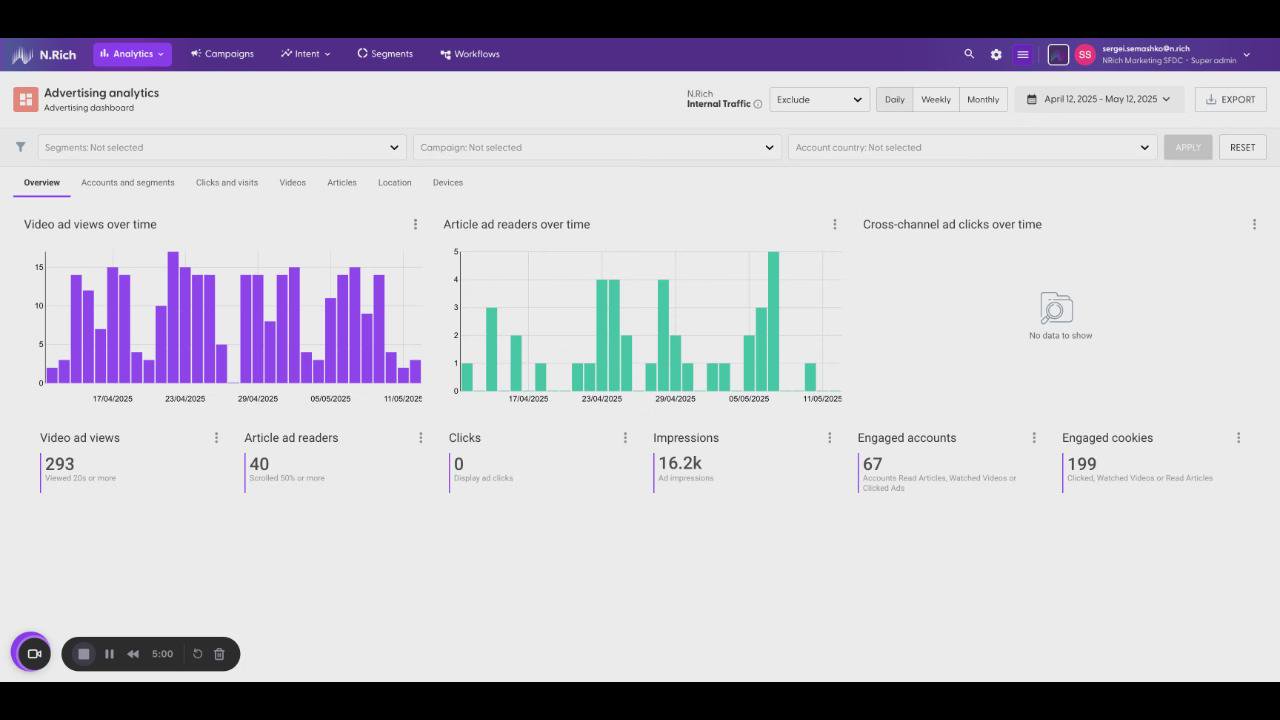Open Cross-channel ad clicks options menu
This screenshot has width=1280, height=720.
click(x=1254, y=224)
